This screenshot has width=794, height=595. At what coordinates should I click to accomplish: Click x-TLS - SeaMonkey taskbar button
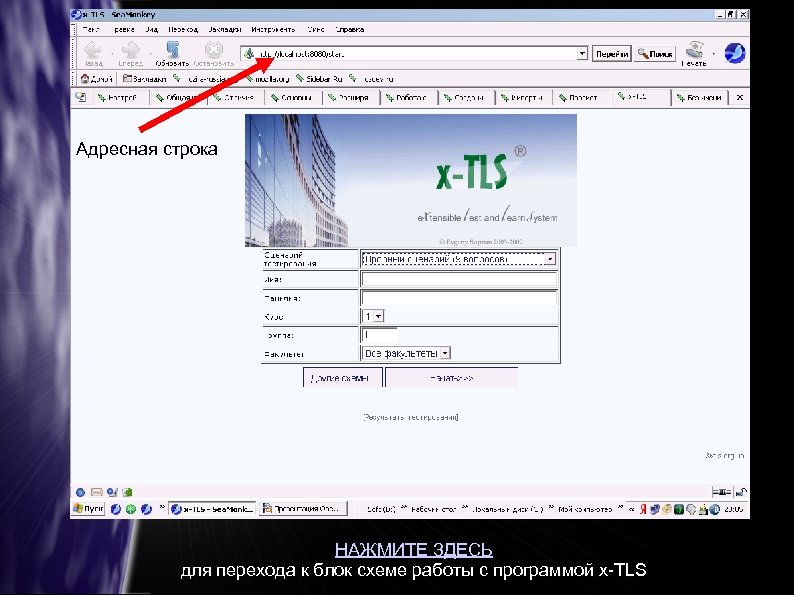coord(213,509)
